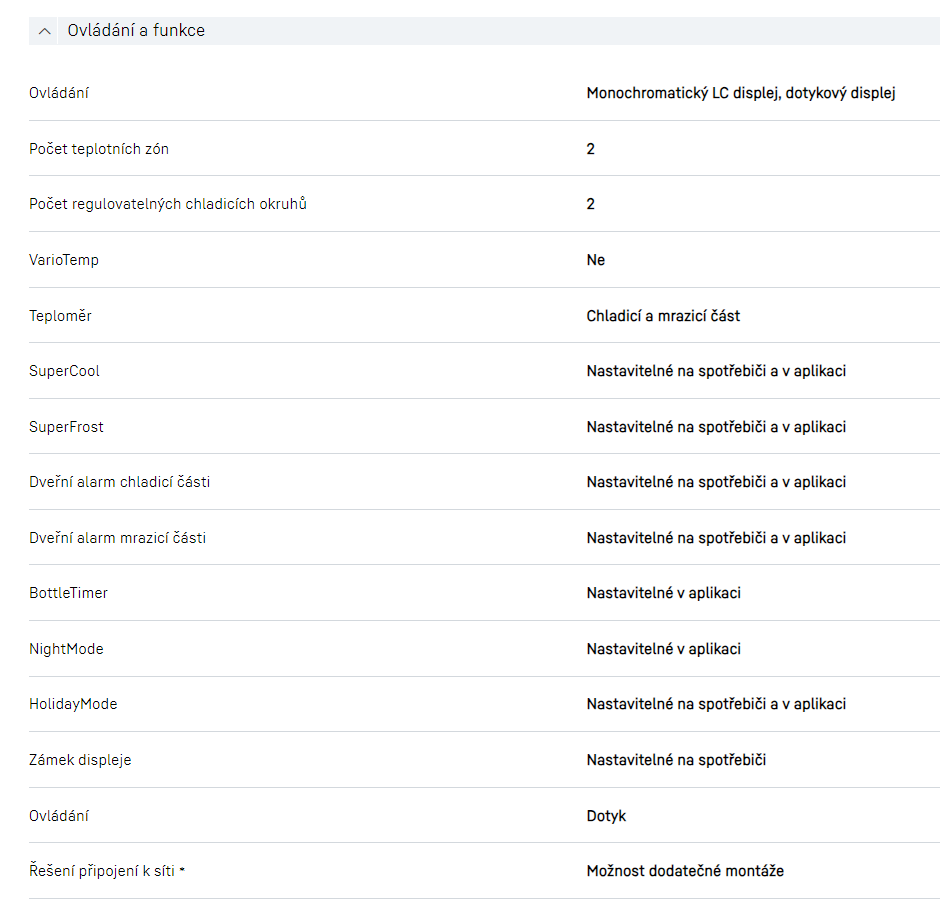Image resolution: width=940 pixels, height=900 pixels.
Task: Click the Zámek displeje row label
Action: point(80,760)
